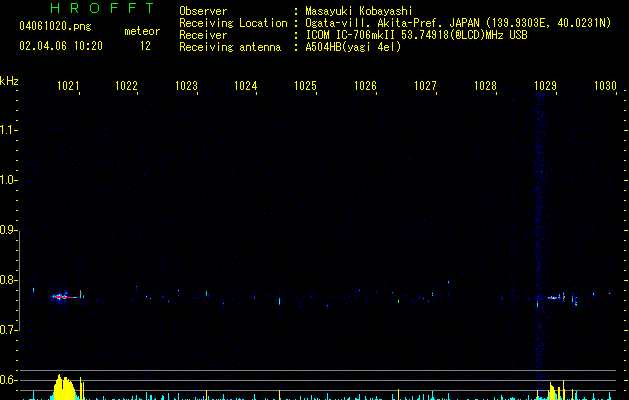
Task: Click the large yellow power peak near 1021
Action: click(x=64, y=387)
